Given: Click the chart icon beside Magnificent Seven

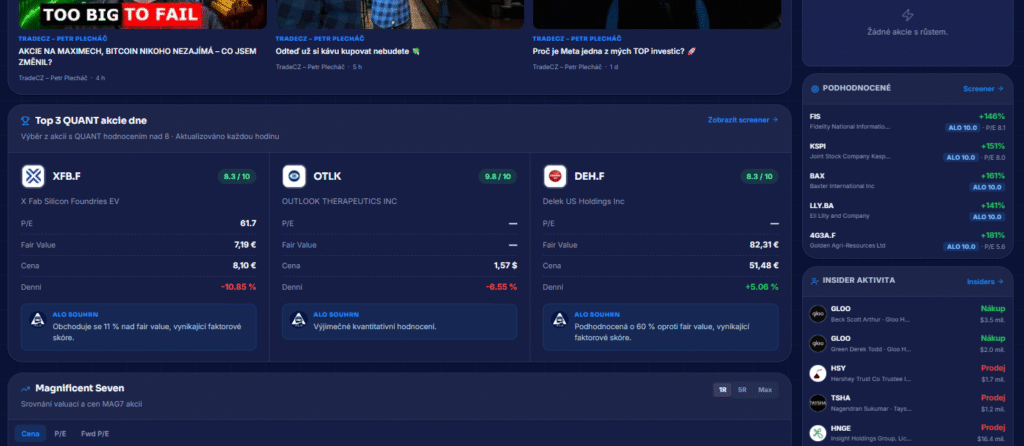Looking at the screenshot, I should [x=25, y=389].
